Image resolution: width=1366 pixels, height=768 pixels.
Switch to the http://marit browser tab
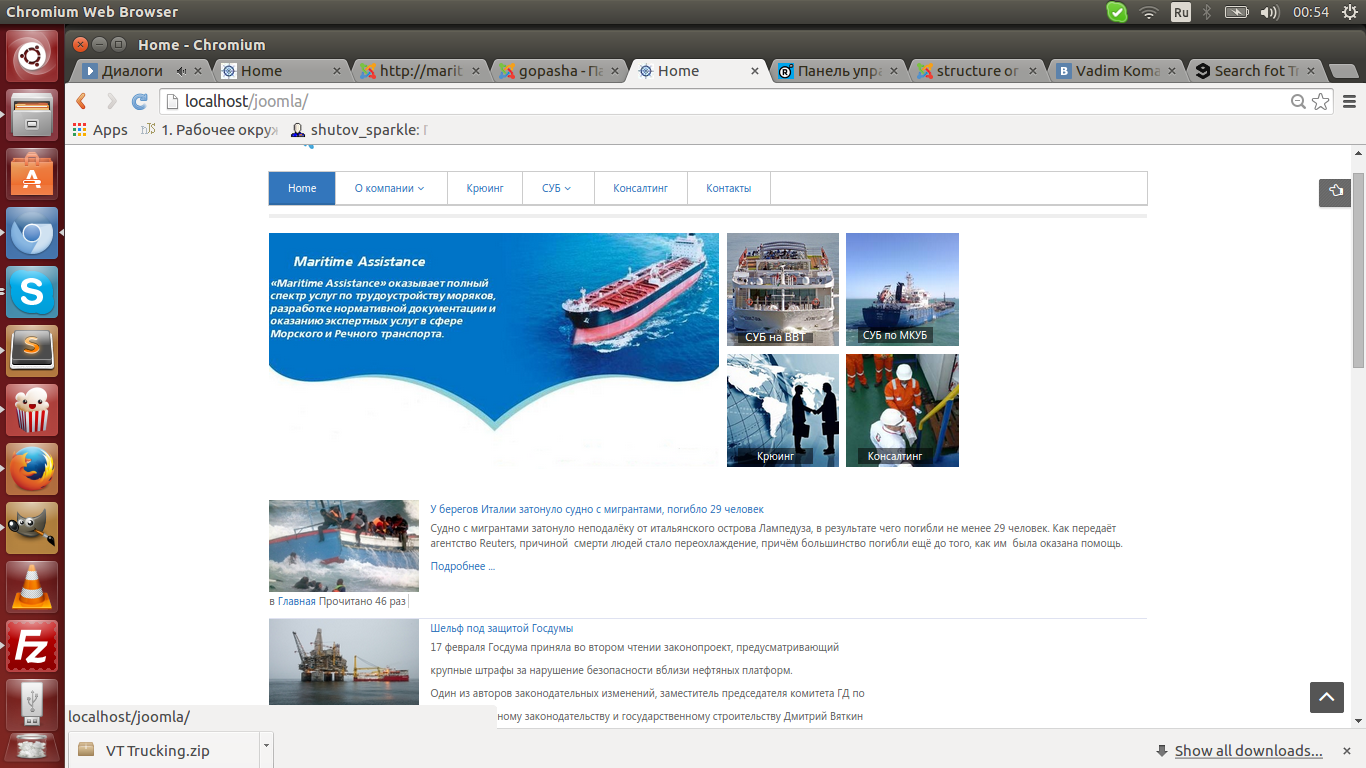[420, 71]
